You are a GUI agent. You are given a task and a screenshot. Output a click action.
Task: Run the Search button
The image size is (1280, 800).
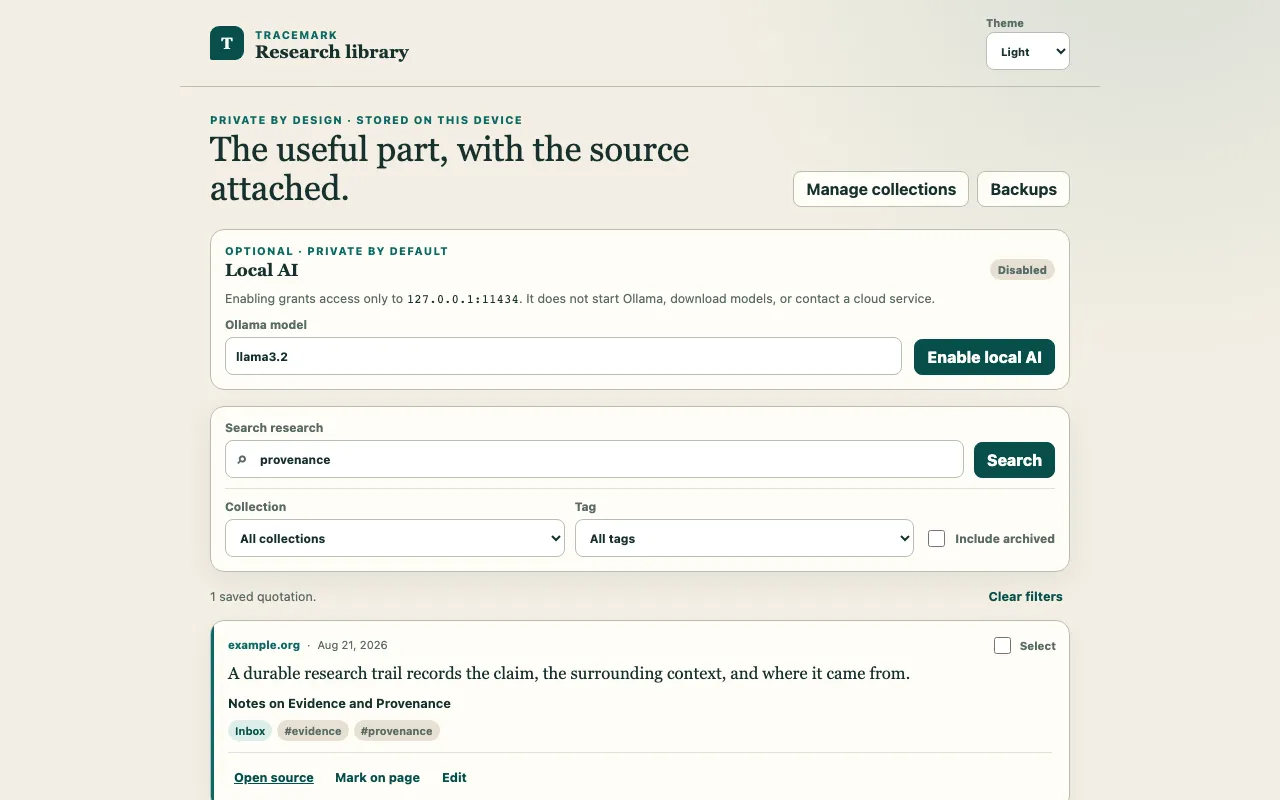pyautogui.click(x=1014, y=460)
